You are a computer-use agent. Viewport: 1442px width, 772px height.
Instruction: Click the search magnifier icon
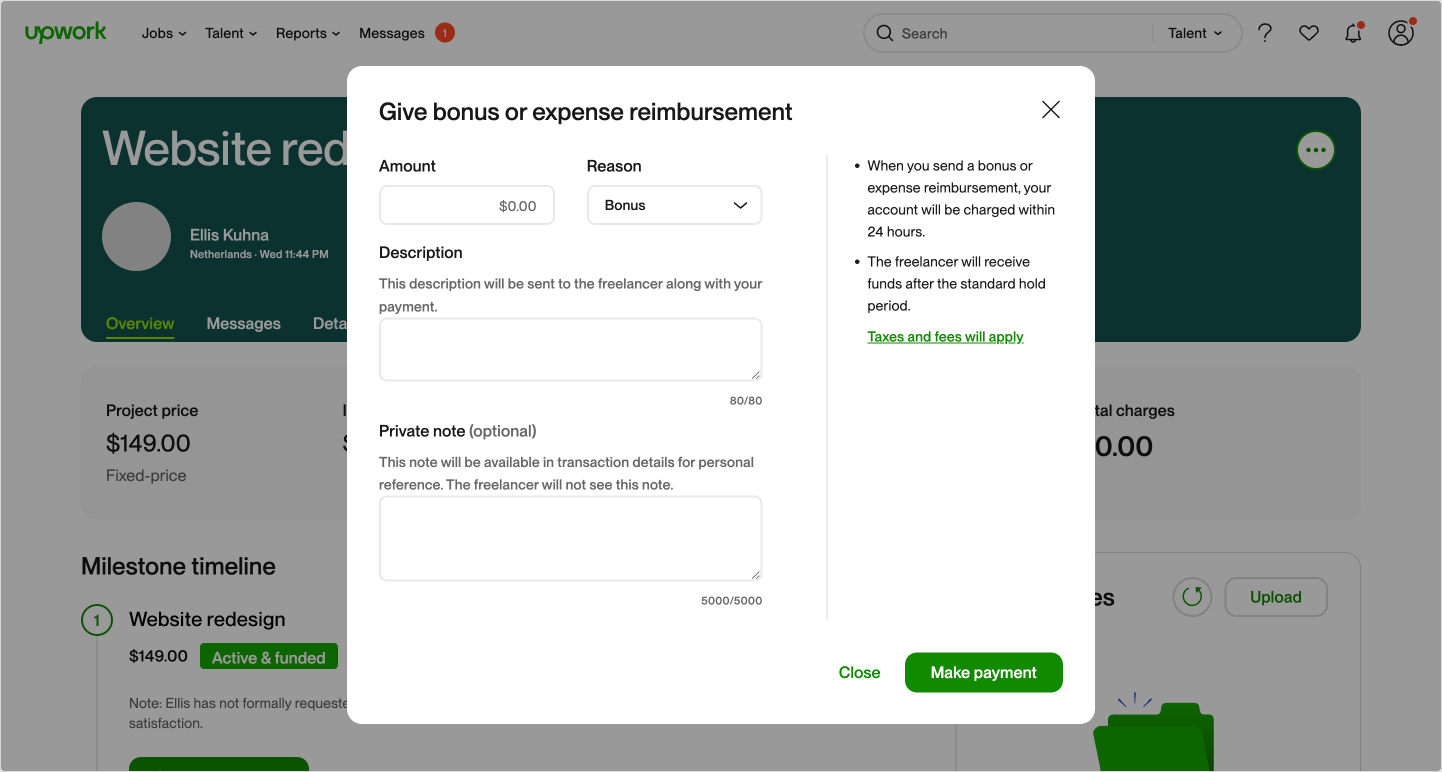pyautogui.click(x=884, y=33)
